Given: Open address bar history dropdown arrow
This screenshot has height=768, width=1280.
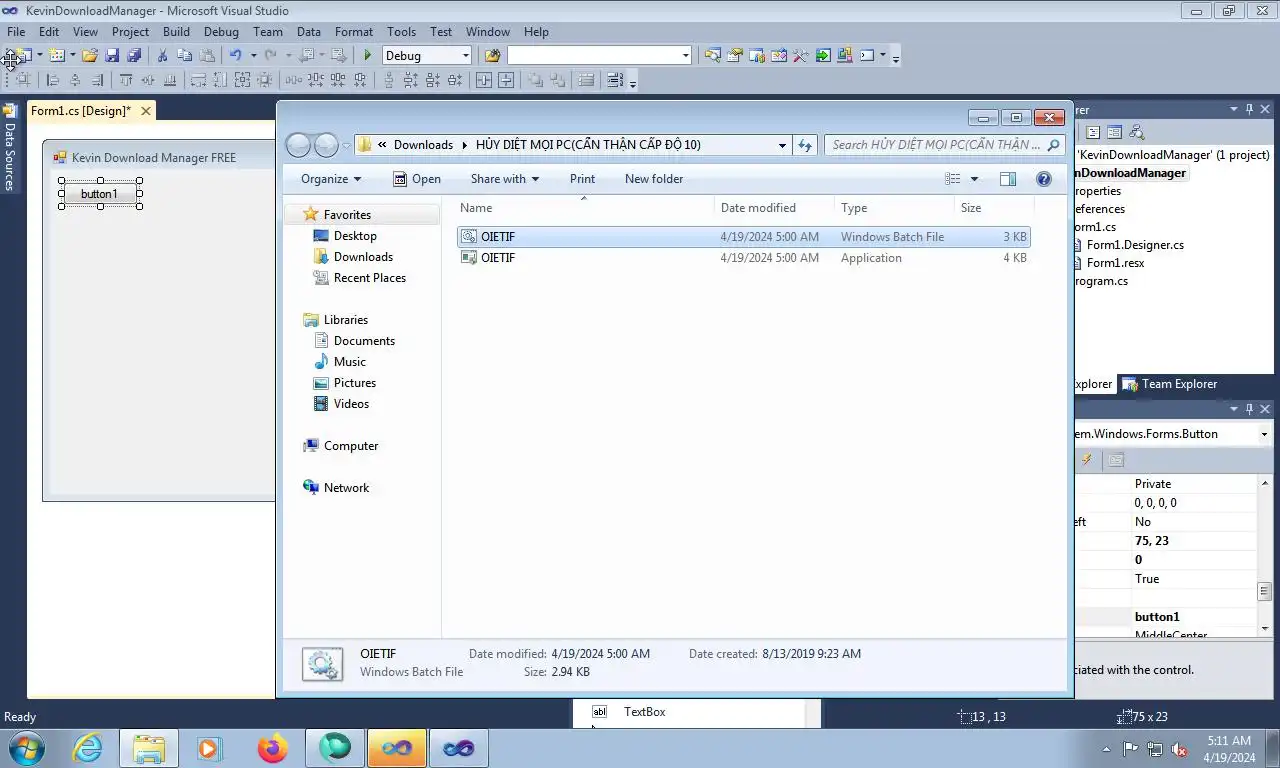Looking at the screenshot, I should [782, 146].
